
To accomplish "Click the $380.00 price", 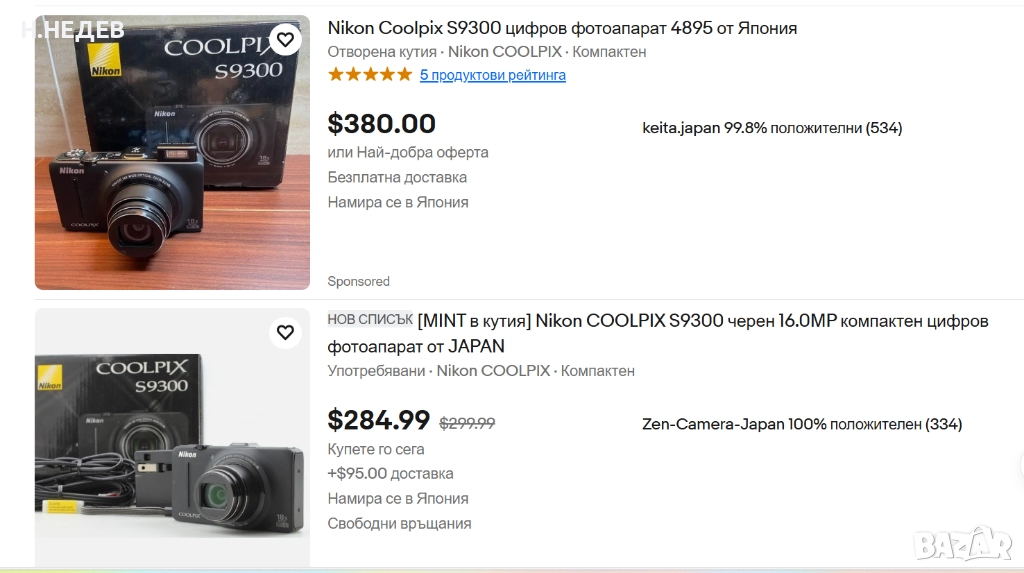I will click(382, 124).
